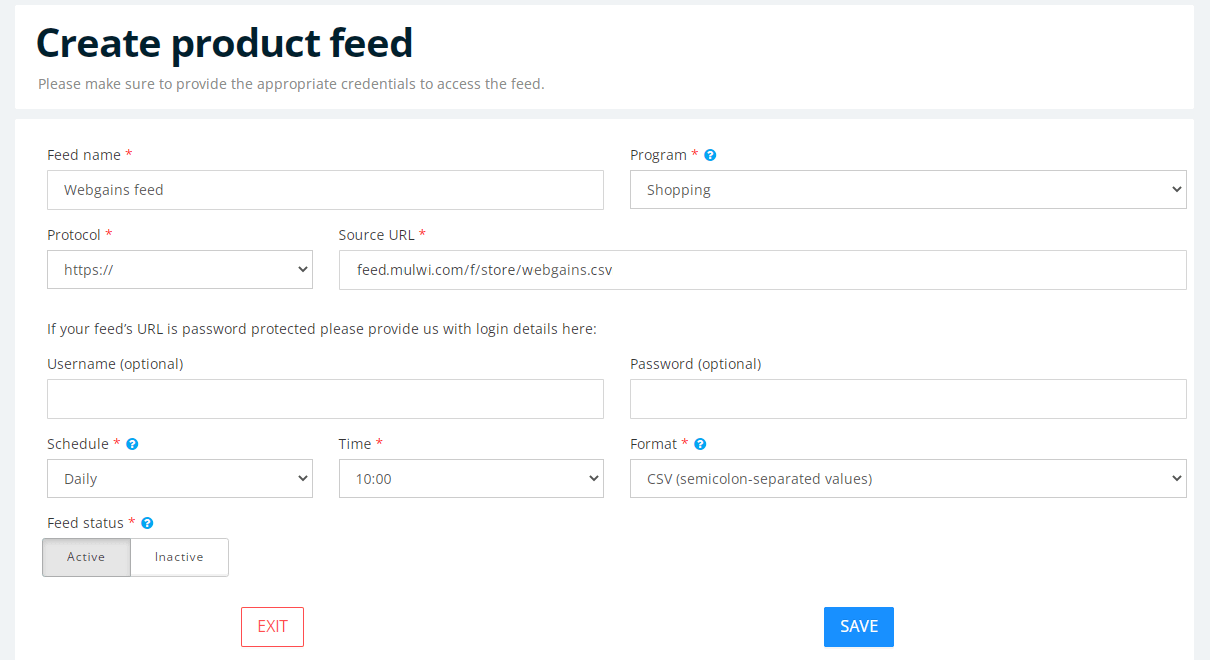1210x660 pixels.
Task: Click inside the Feed name field
Action: pyautogui.click(x=325, y=189)
